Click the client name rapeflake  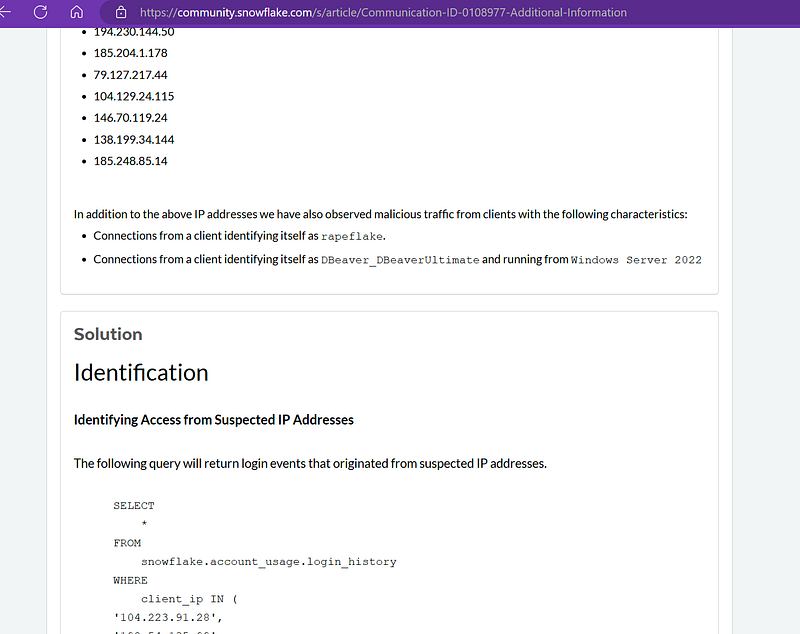tap(352, 236)
